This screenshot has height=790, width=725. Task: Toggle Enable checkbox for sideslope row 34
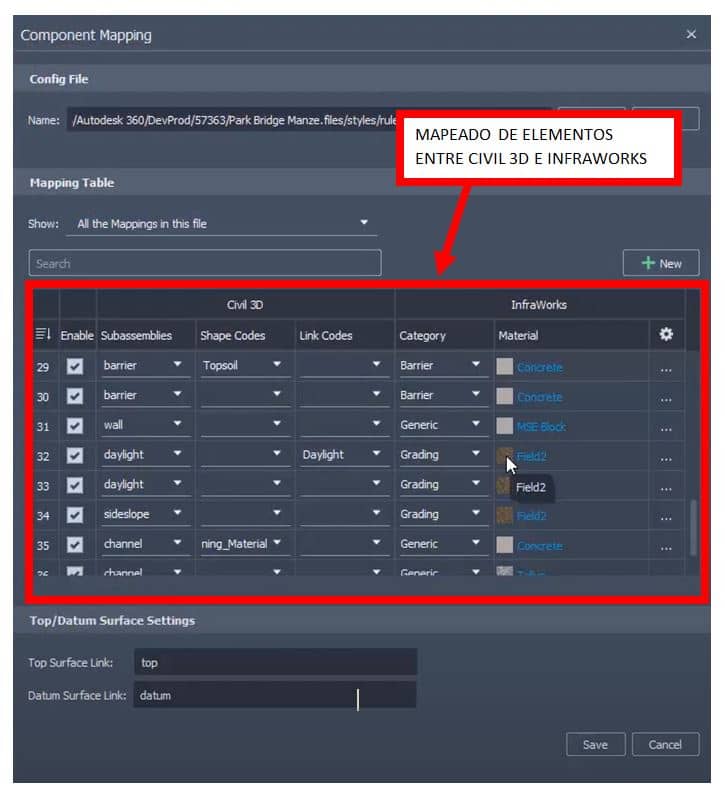pos(75,515)
